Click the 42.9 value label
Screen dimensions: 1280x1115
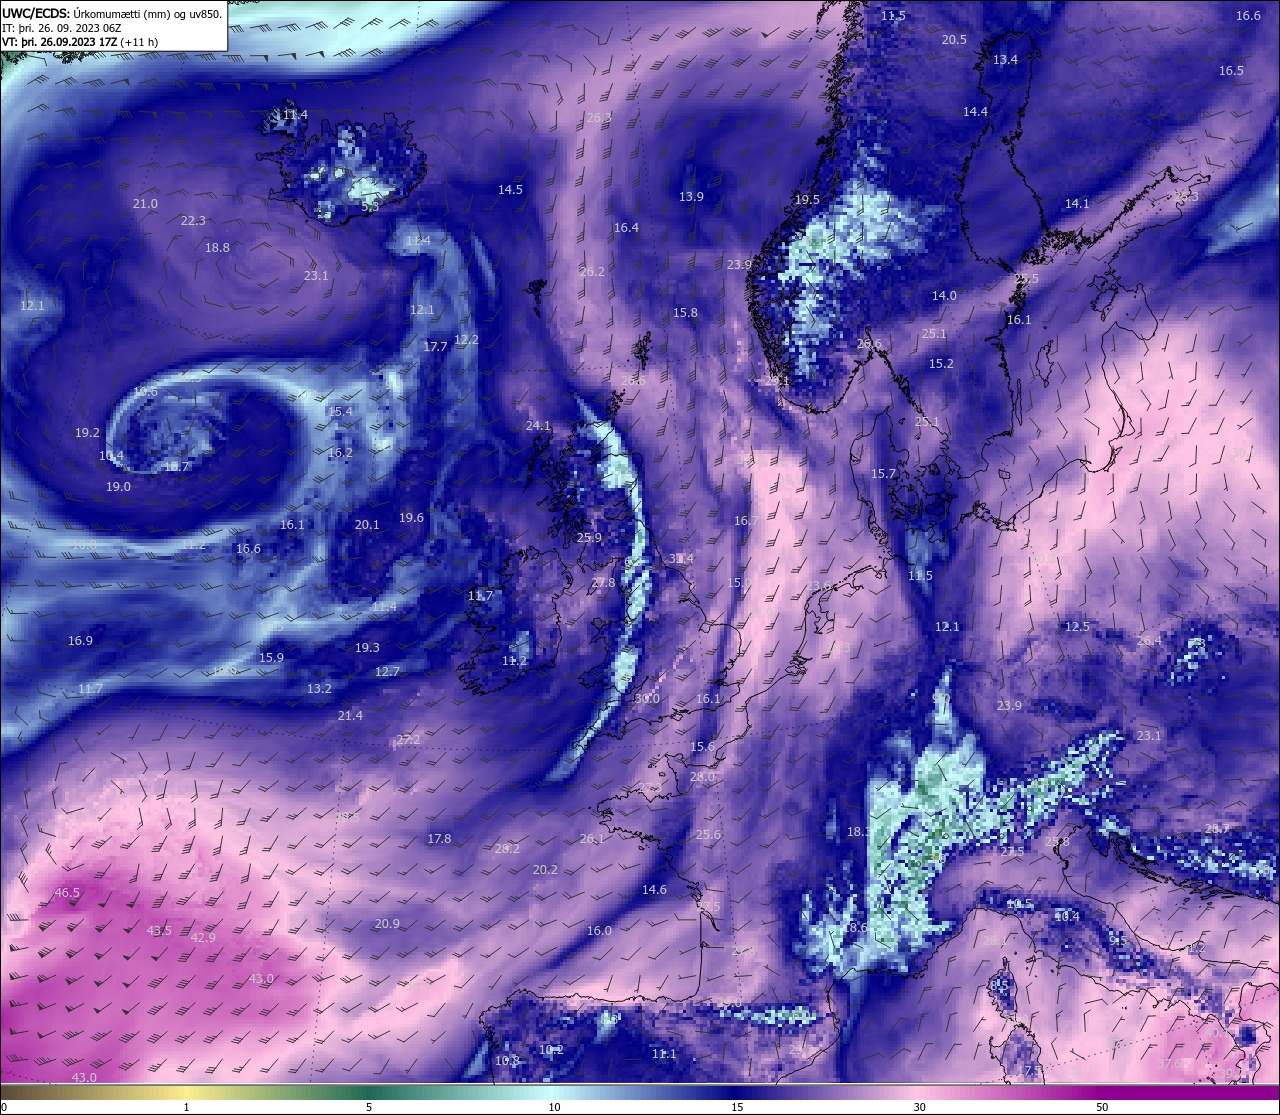[x=203, y=938]
